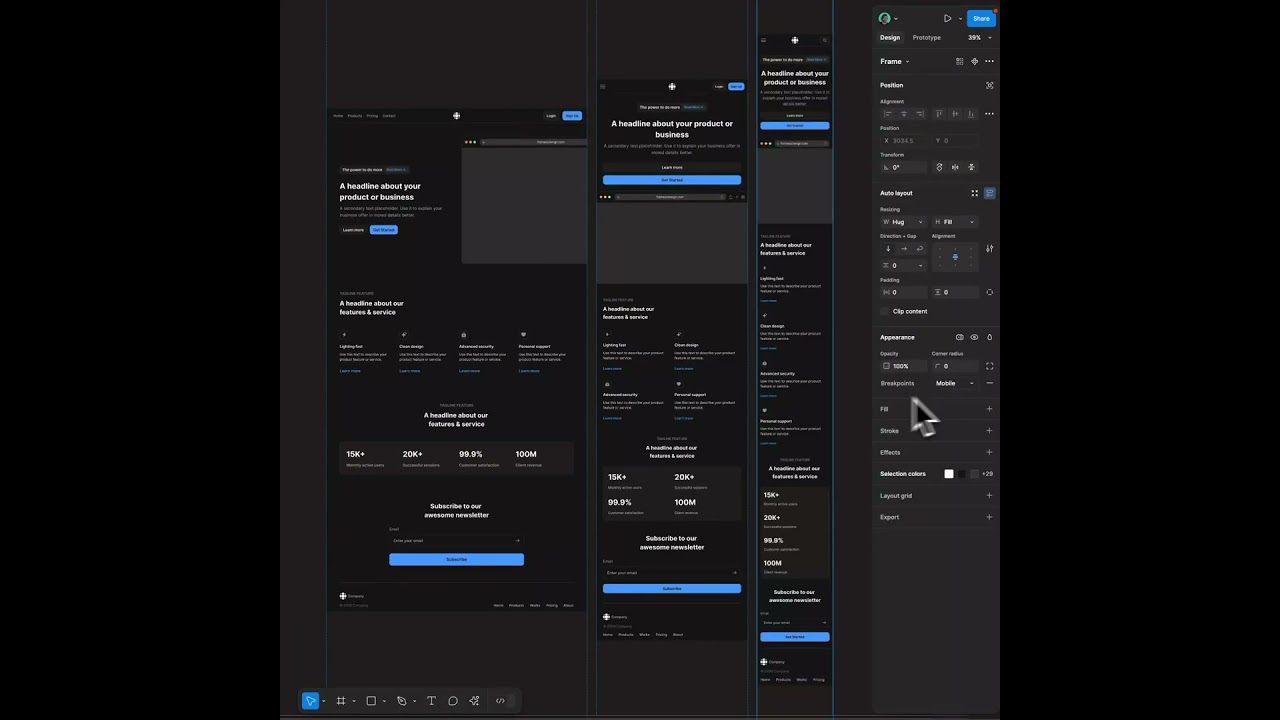Open the Breakpoints Mobile dropdown
This screenshot has width=1280, height=720.
(x=955, y=383)
